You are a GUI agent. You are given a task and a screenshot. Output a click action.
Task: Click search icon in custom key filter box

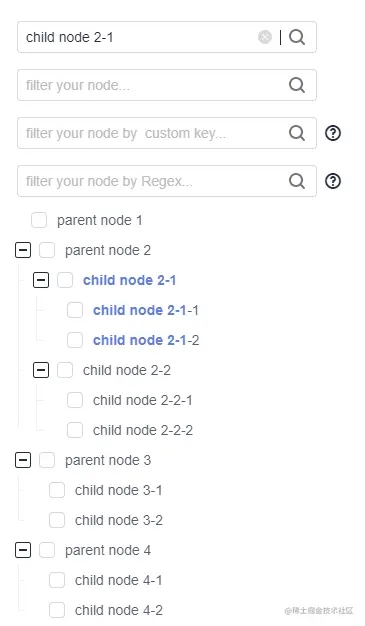point(297,133)
